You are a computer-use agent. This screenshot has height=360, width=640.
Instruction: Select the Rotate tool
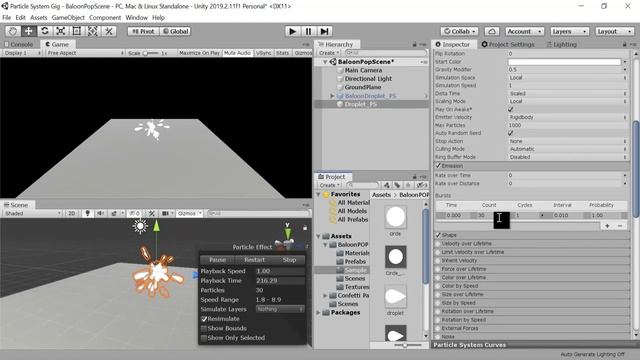pyautogui.click(x=44, y=31)
